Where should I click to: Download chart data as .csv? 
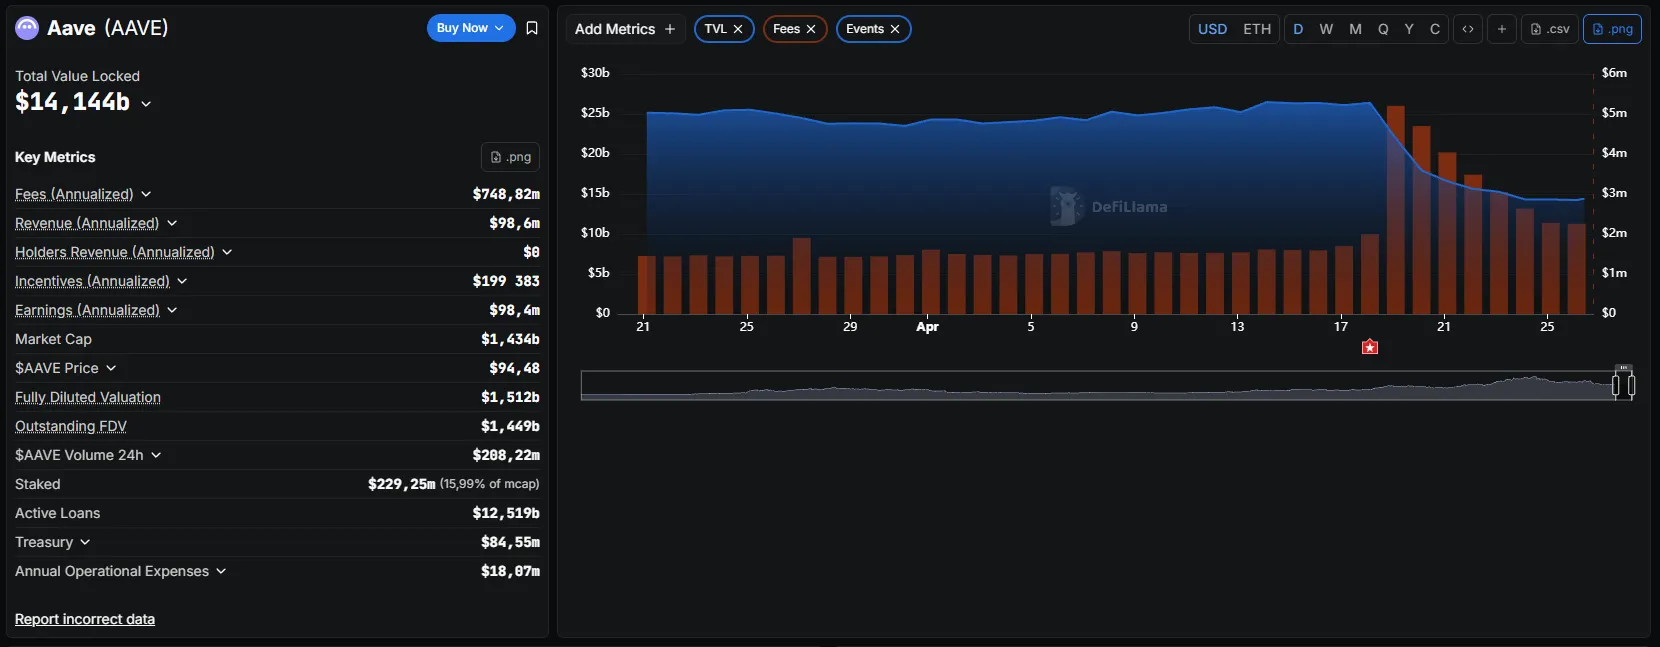[x=1550, y=29]
